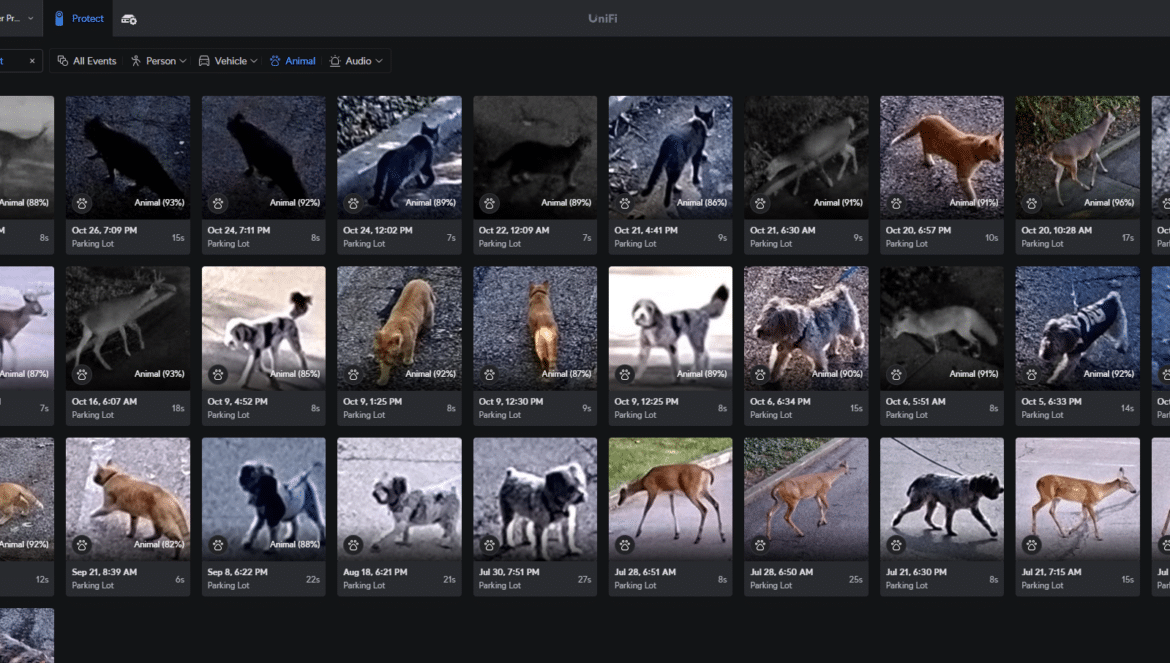
Task: Click the paw icon on Oct 22, 12:09 AM thumbnail
Action: click(x=489, y=204)
